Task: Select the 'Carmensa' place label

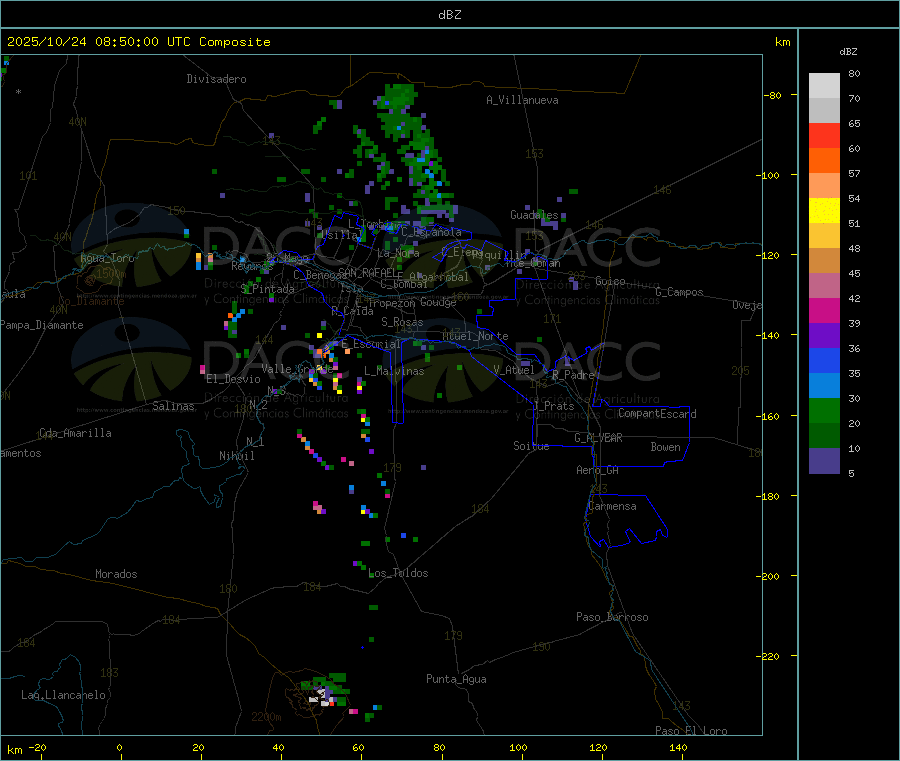Action: tap(612, 506)
